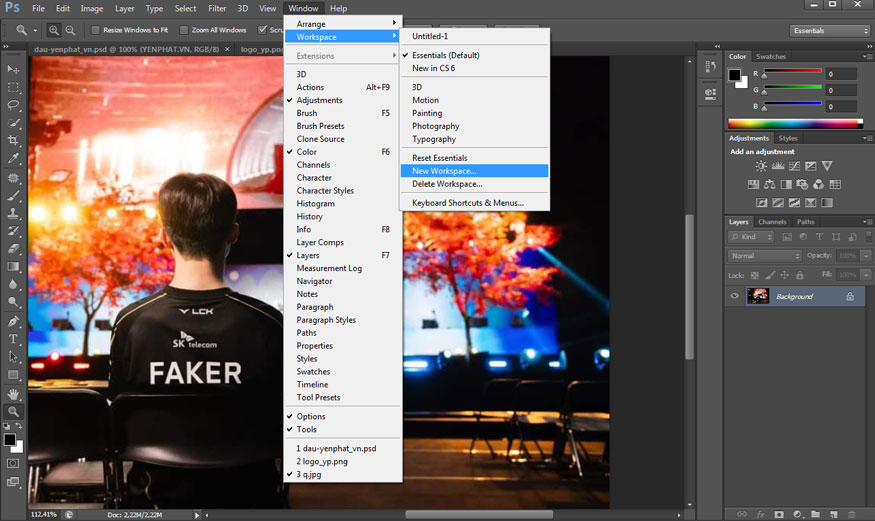Select the Move tool
875x521 pixels.
(13, 69)
